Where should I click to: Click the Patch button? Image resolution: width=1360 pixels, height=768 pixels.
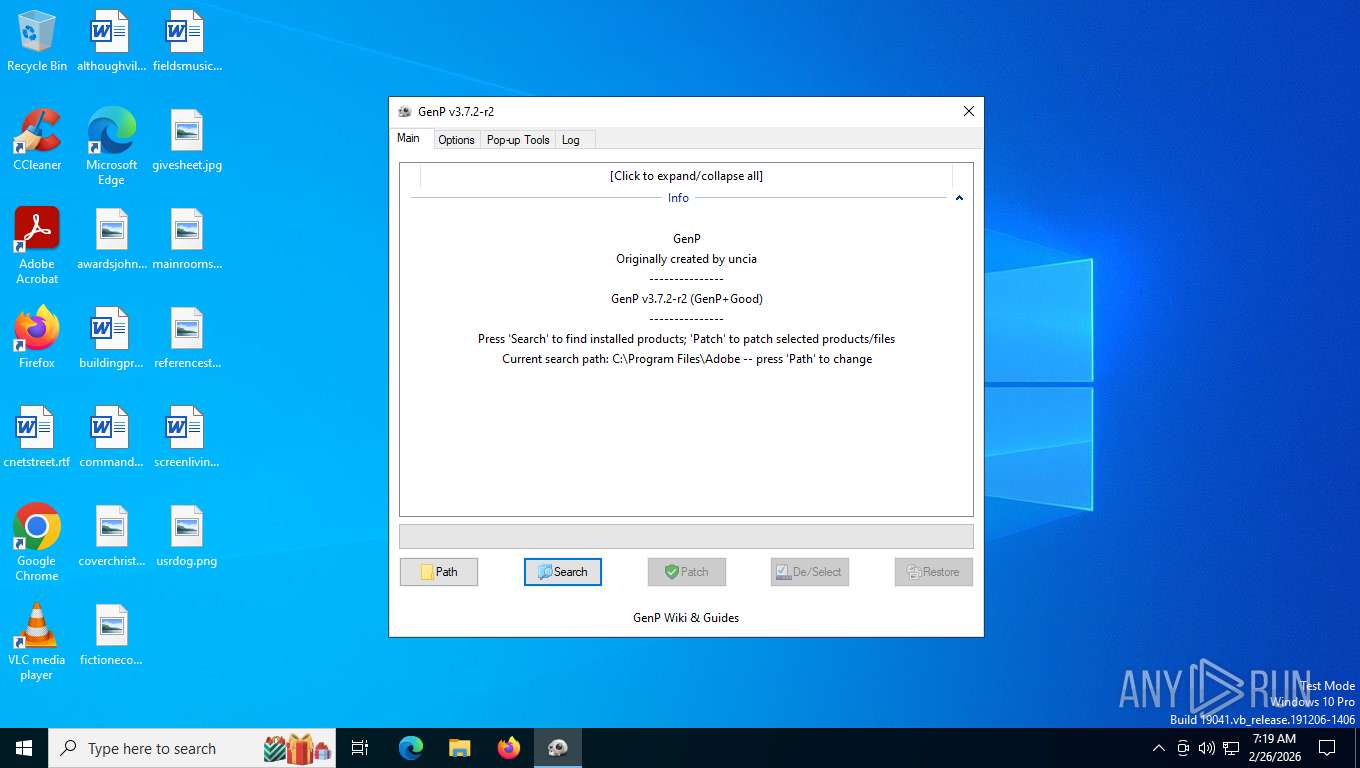click(687, 572)
